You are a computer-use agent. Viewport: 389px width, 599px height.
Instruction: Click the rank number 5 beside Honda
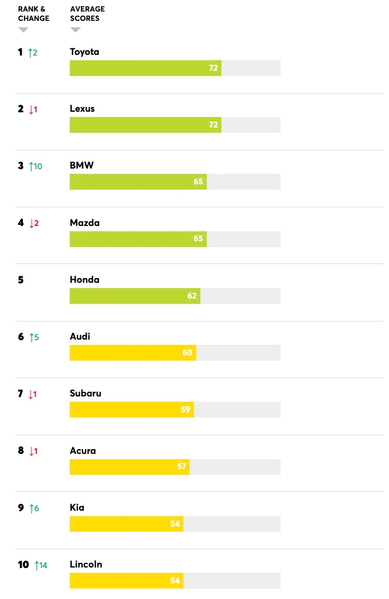coord(21,280)
